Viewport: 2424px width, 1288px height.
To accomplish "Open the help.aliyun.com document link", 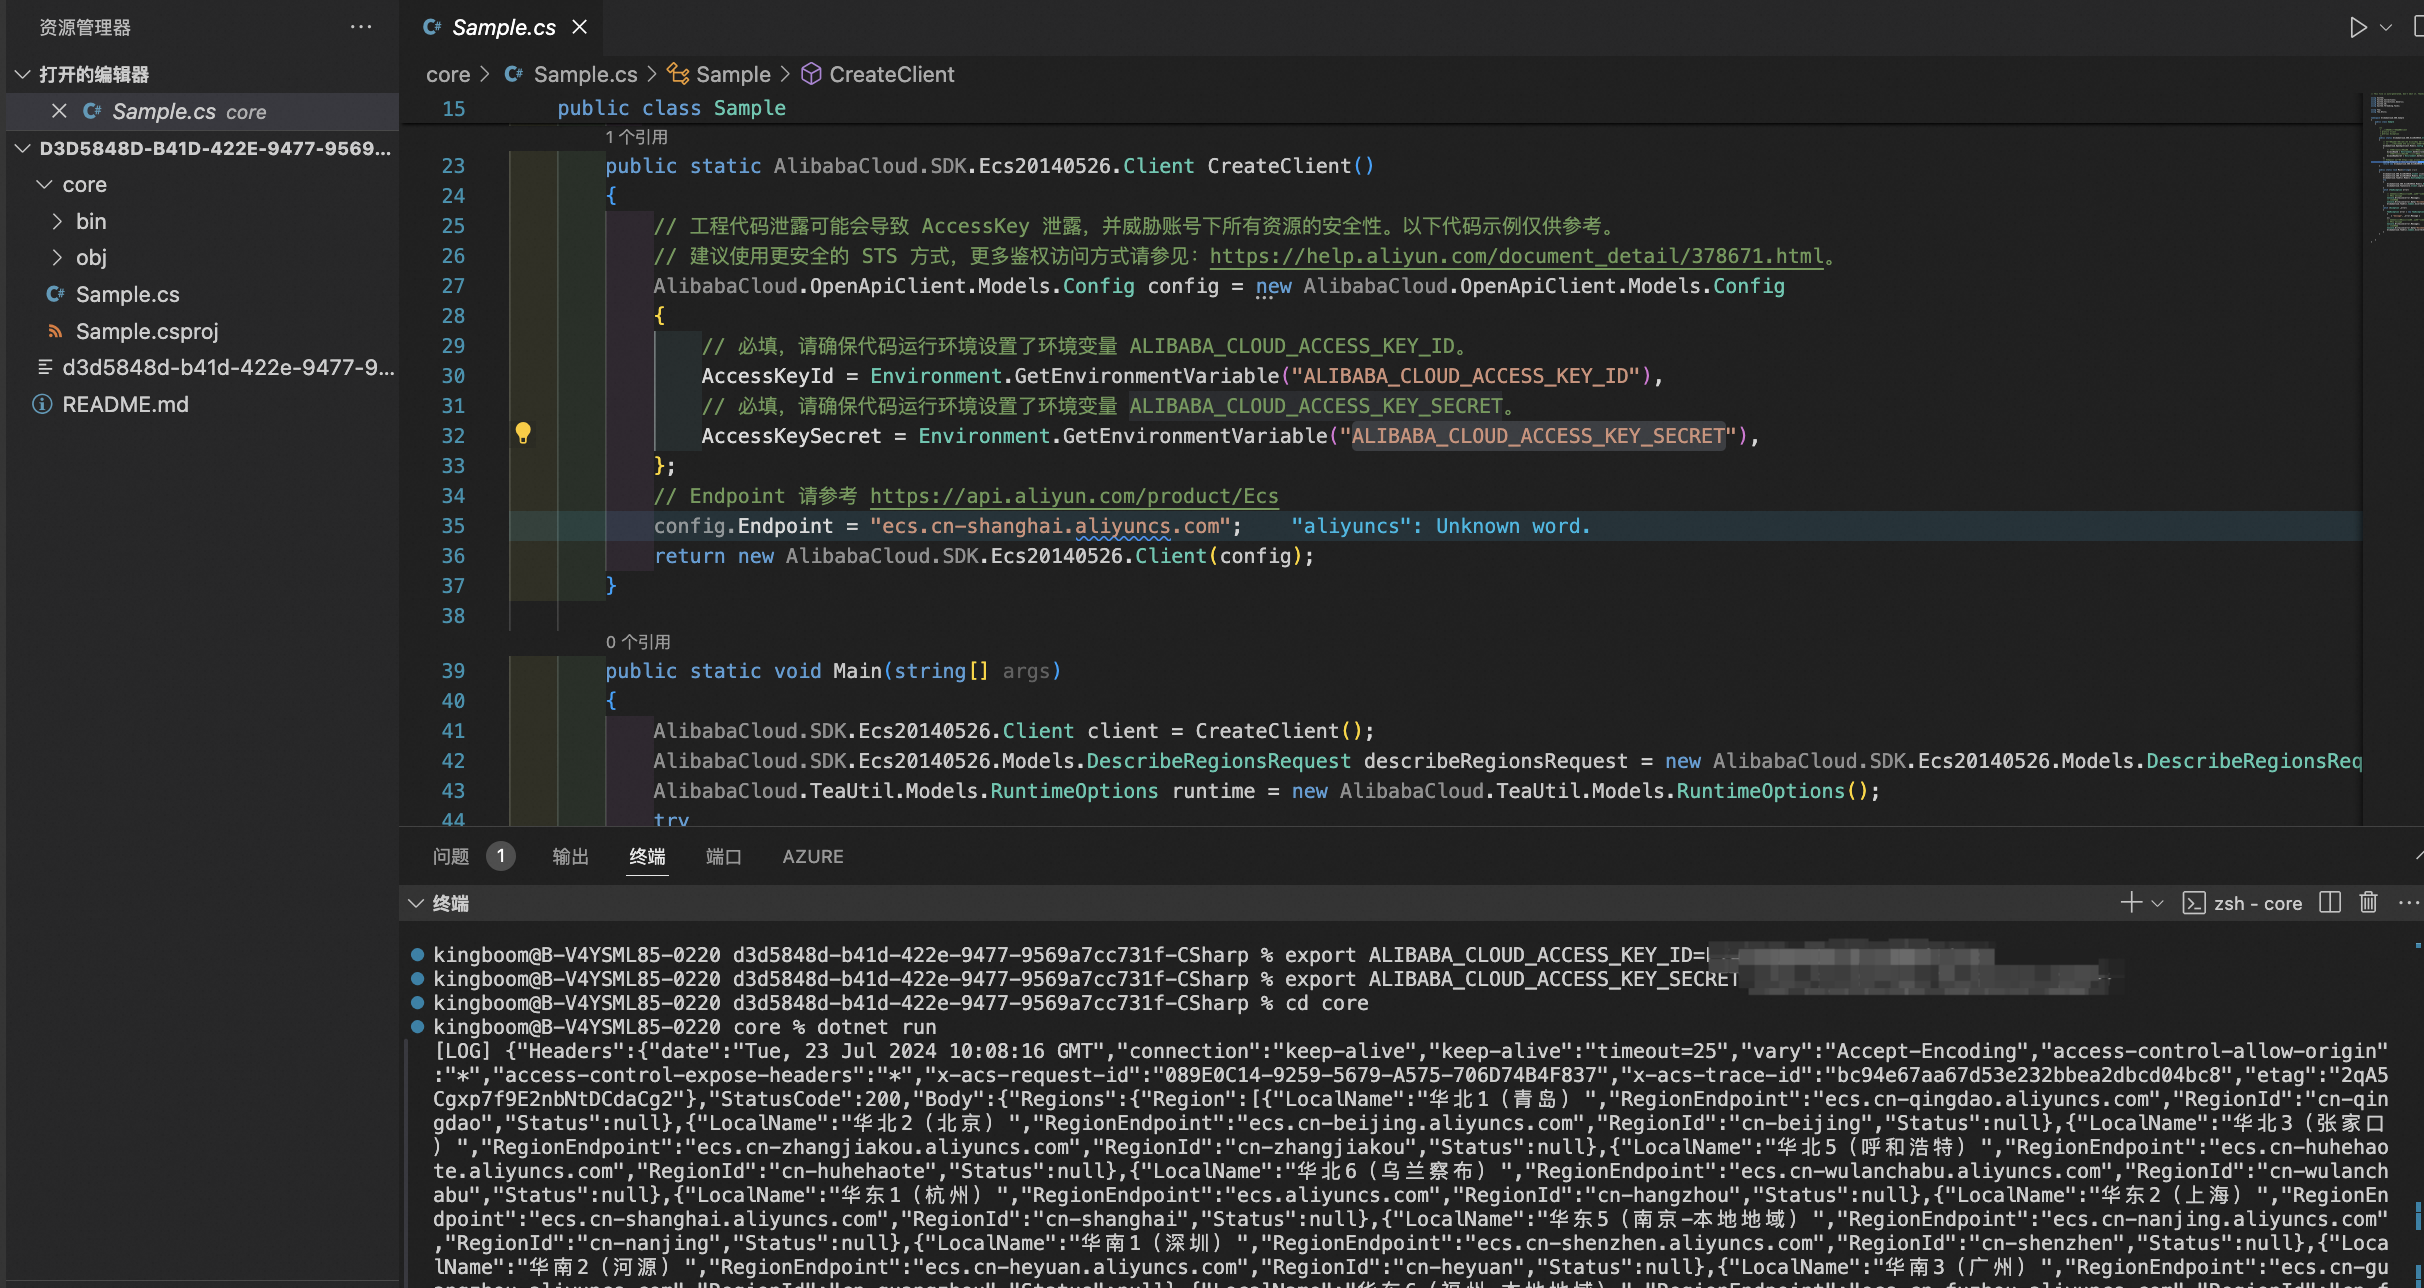I will click(x=1517, y=256).
